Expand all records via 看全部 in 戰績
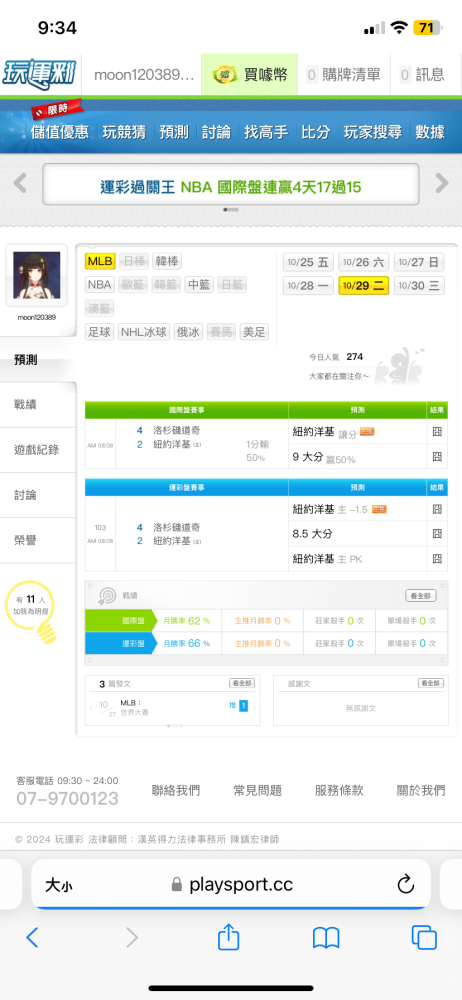This screenshot has width=462, height=1000. click(421, 596)
